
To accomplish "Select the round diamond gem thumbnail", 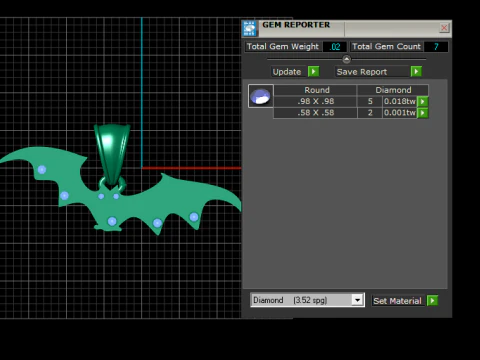I will click(x=261, y=96).
